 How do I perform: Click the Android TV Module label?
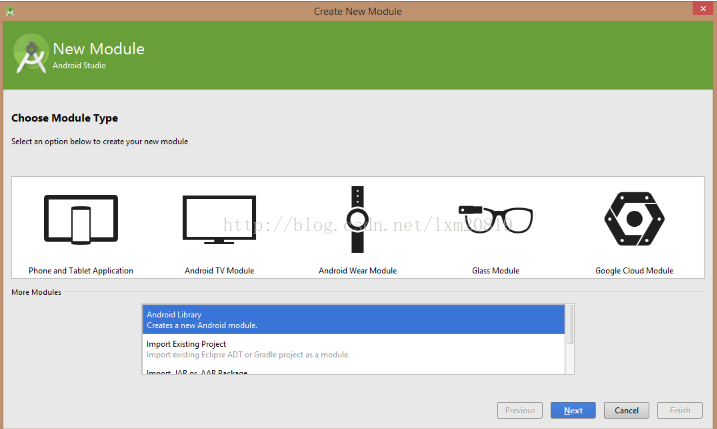(x=219, y=270)
